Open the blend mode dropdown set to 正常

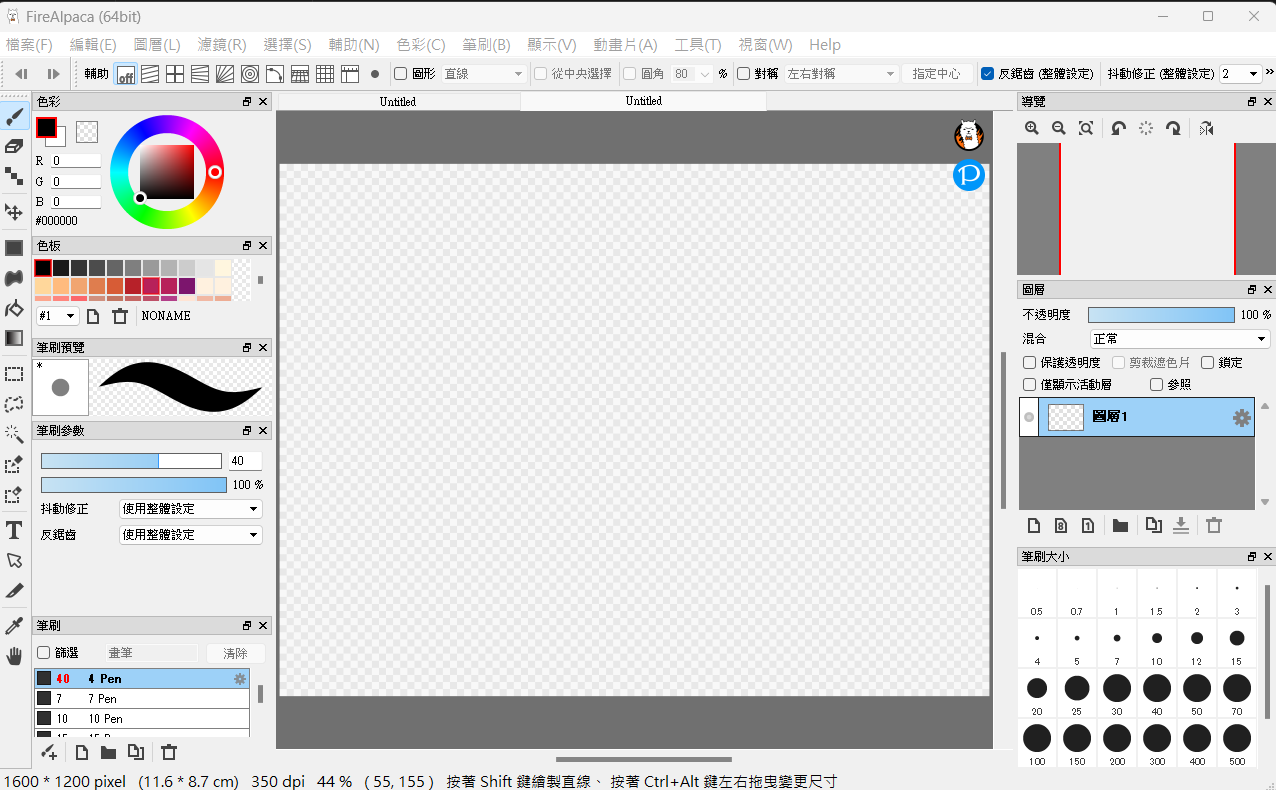(1180, 338)
